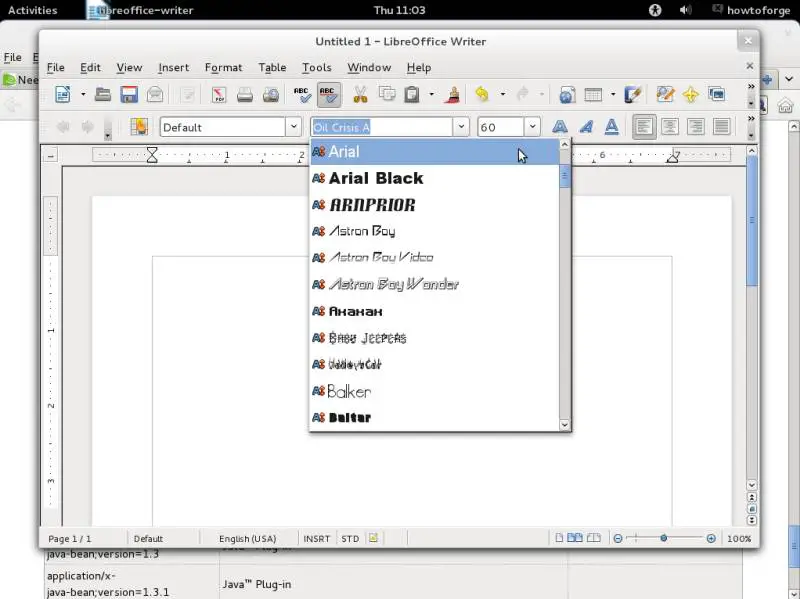Screen dimensions: 800x599
Task: Choose the ARNPRIOR font
Action: pyautogui.click(x=435, y=205)
